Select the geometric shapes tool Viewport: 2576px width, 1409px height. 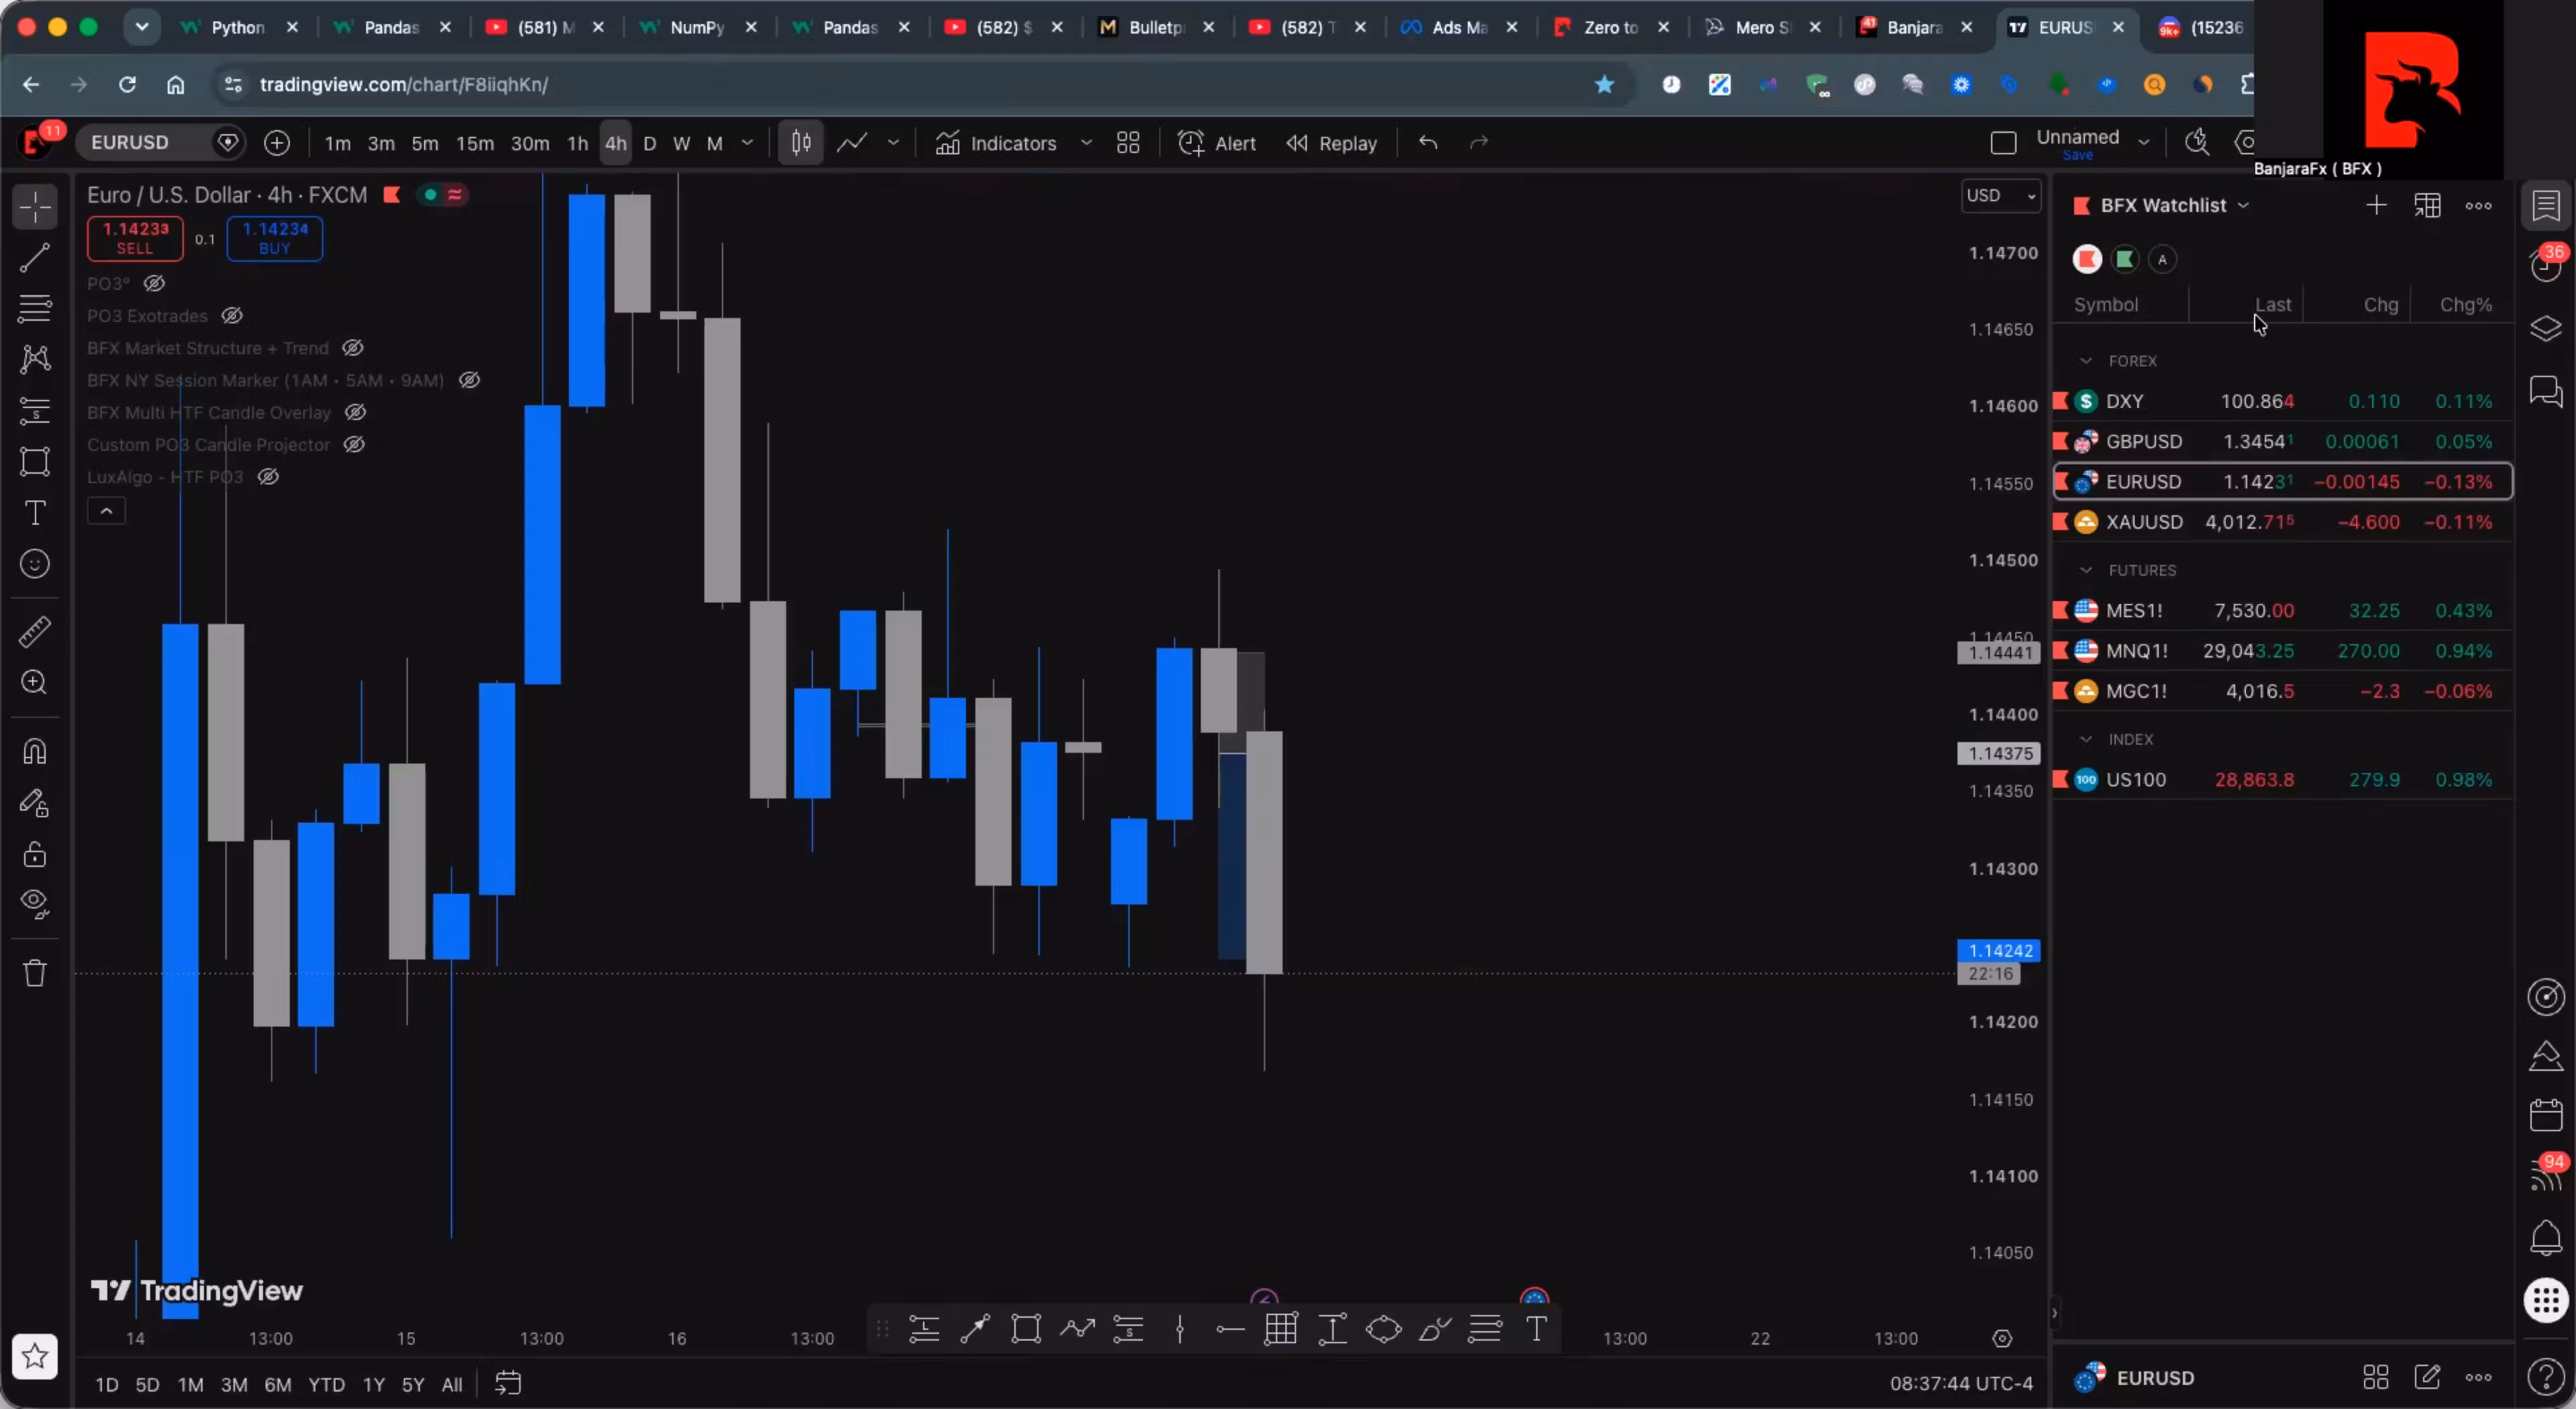[35, 461]
